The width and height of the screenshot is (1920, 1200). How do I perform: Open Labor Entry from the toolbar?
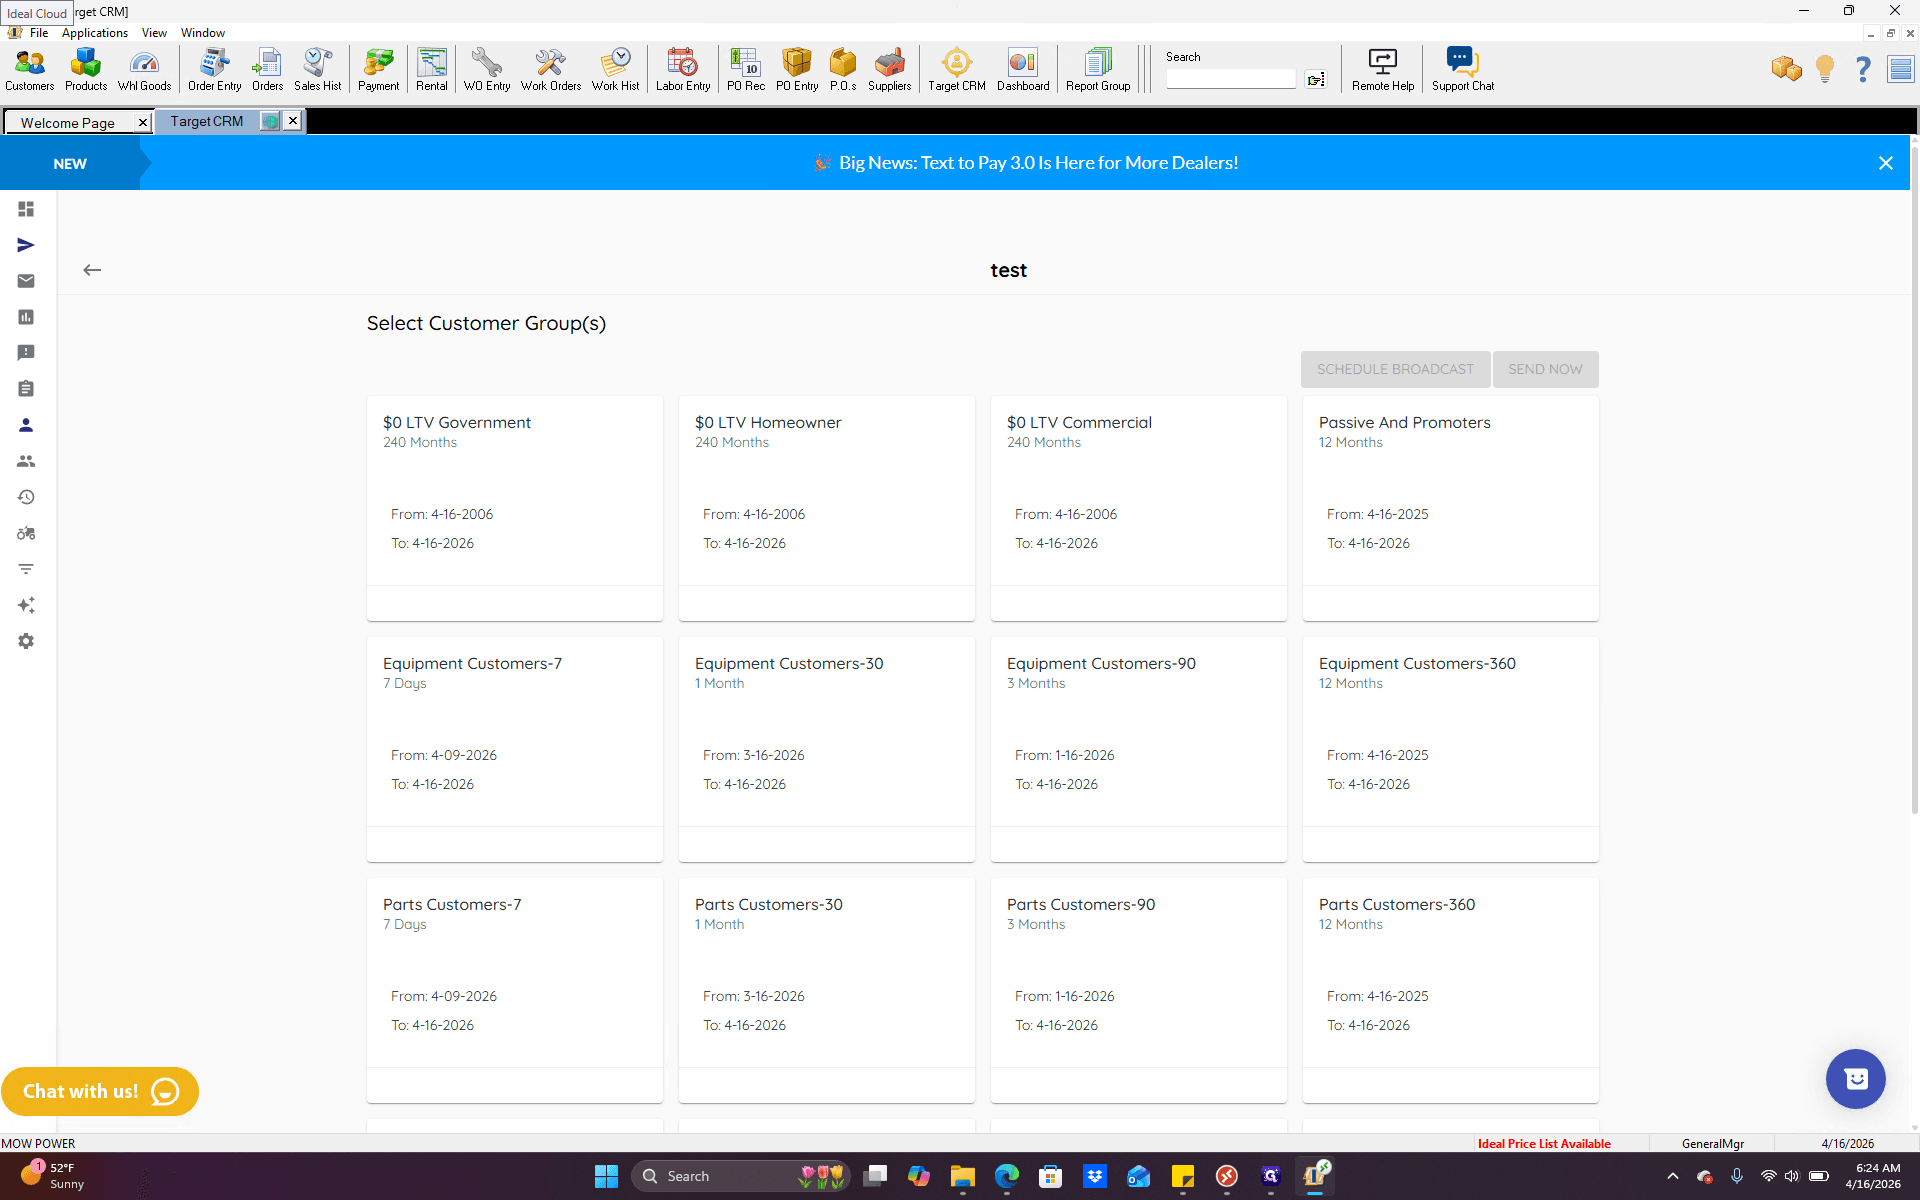[x=683, y=70]
